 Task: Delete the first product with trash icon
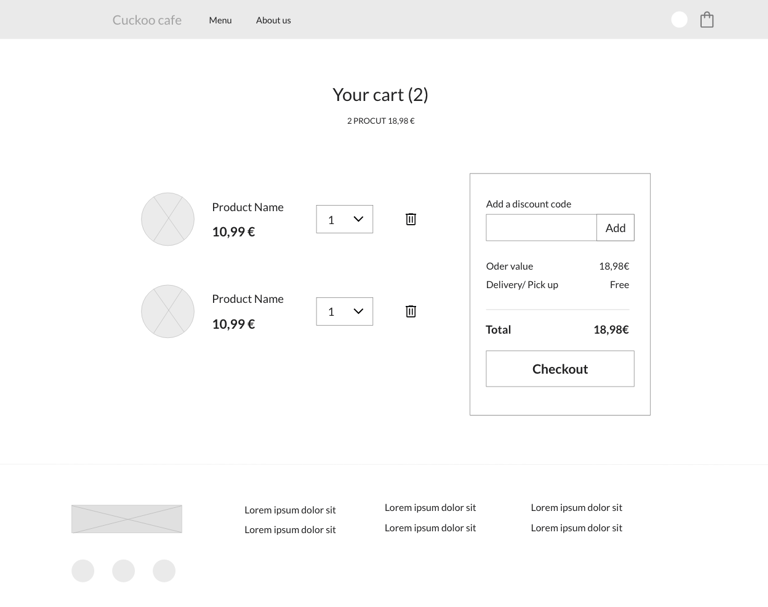[x=410, y=219]
